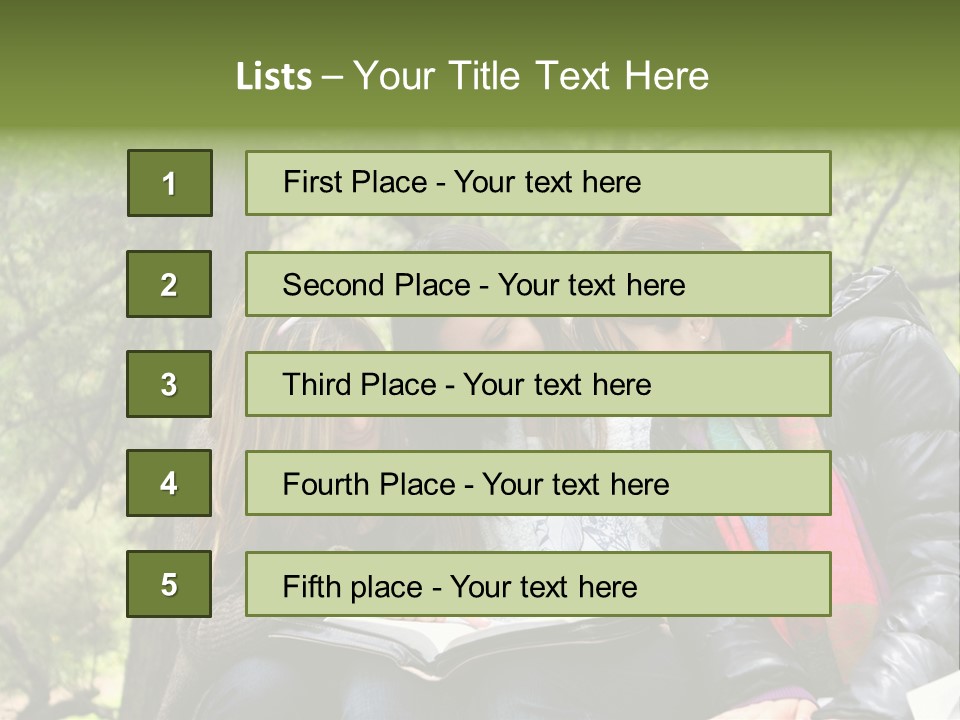This screenshot has width=960, height=720.
Task: Click the bold word Lists in title
Action: 274,76
